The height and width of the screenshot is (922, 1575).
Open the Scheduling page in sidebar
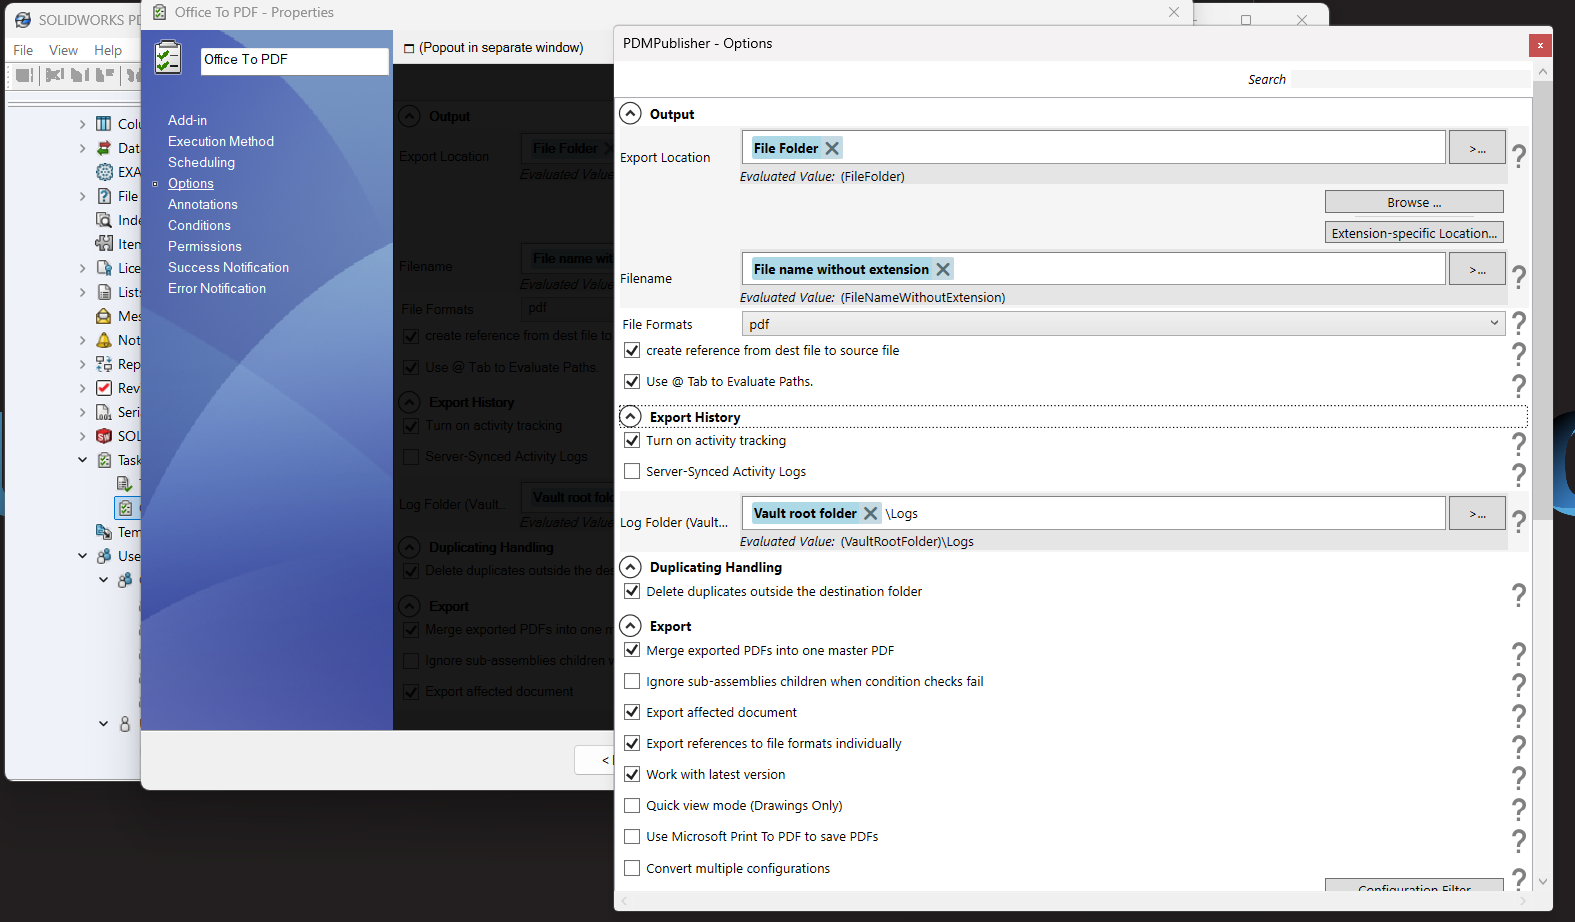[201, 162]
